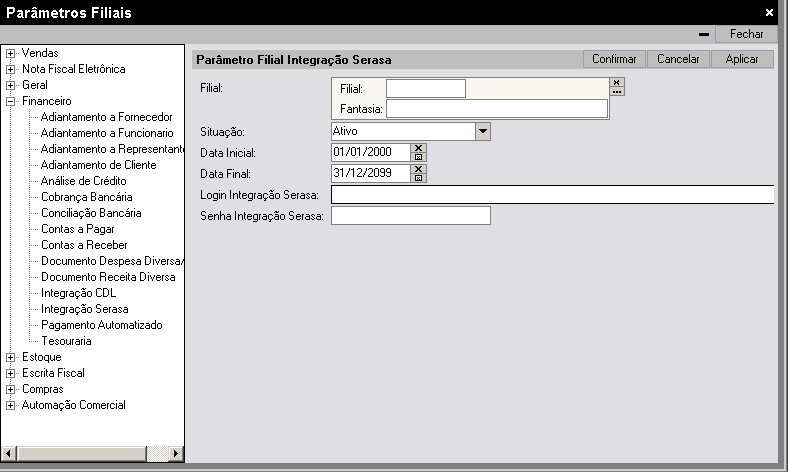Select Integração Serasa in tree
The width and height of the screenshot is (788, 472).
[x=84, y=310]
